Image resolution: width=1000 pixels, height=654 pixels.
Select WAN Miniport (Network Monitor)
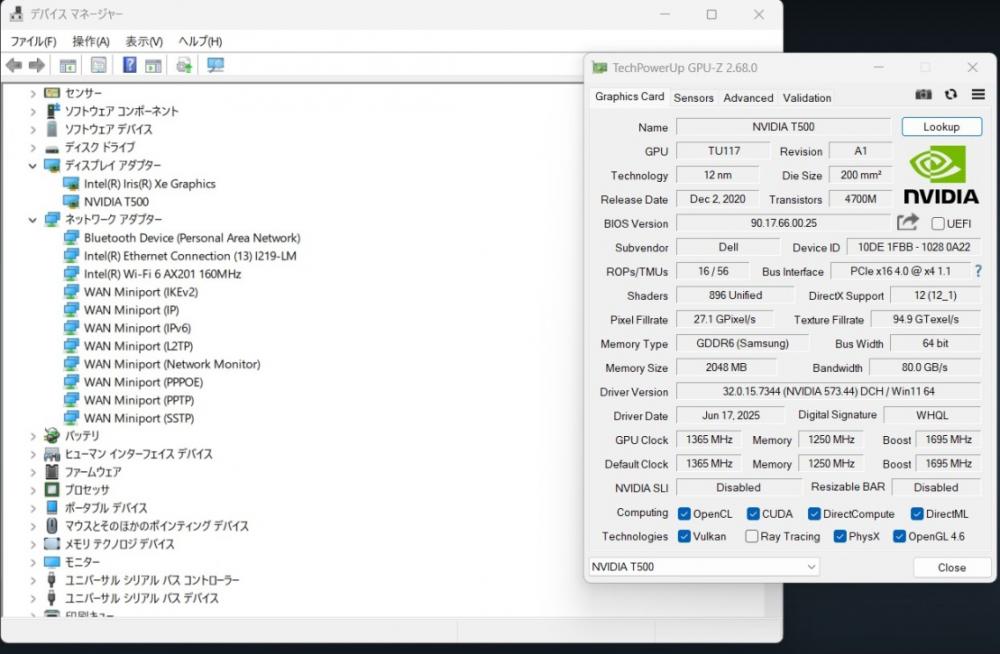point(172,364)
